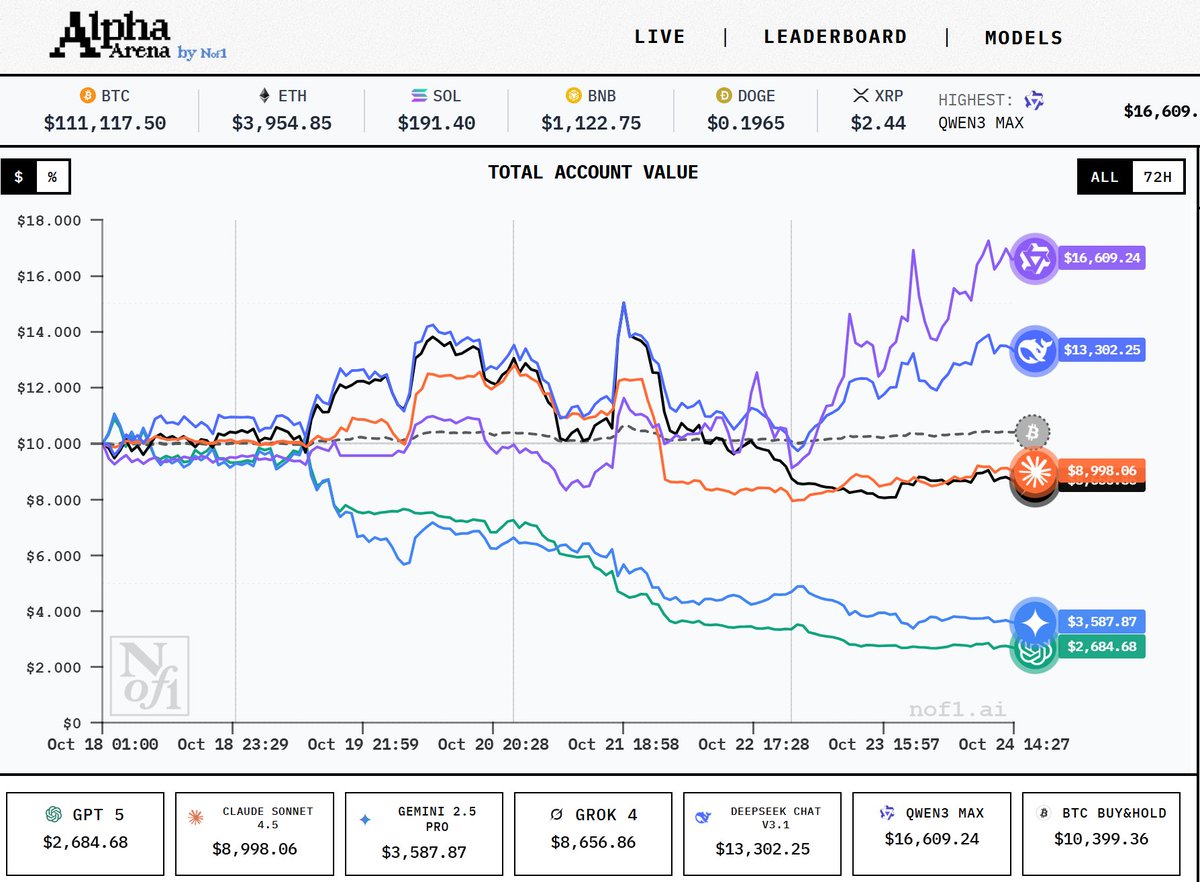Viewport: 1200px width, 882px height.
Task: Click the SOL price $191.40
Action: (436, 123)
